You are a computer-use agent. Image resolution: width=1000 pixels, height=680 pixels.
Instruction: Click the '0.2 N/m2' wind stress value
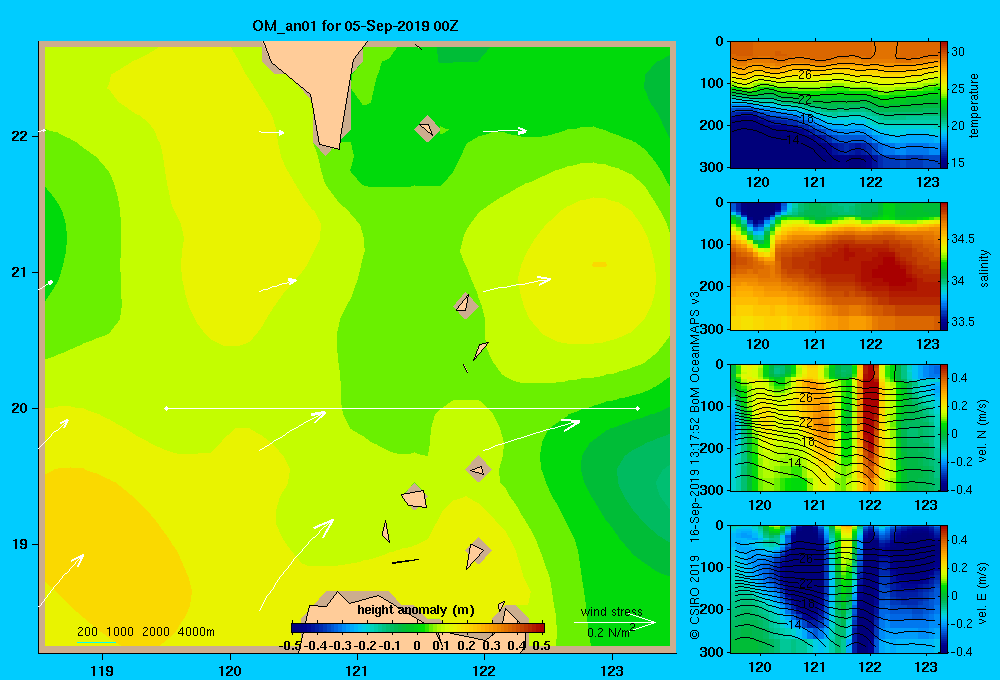click(611, 632)
